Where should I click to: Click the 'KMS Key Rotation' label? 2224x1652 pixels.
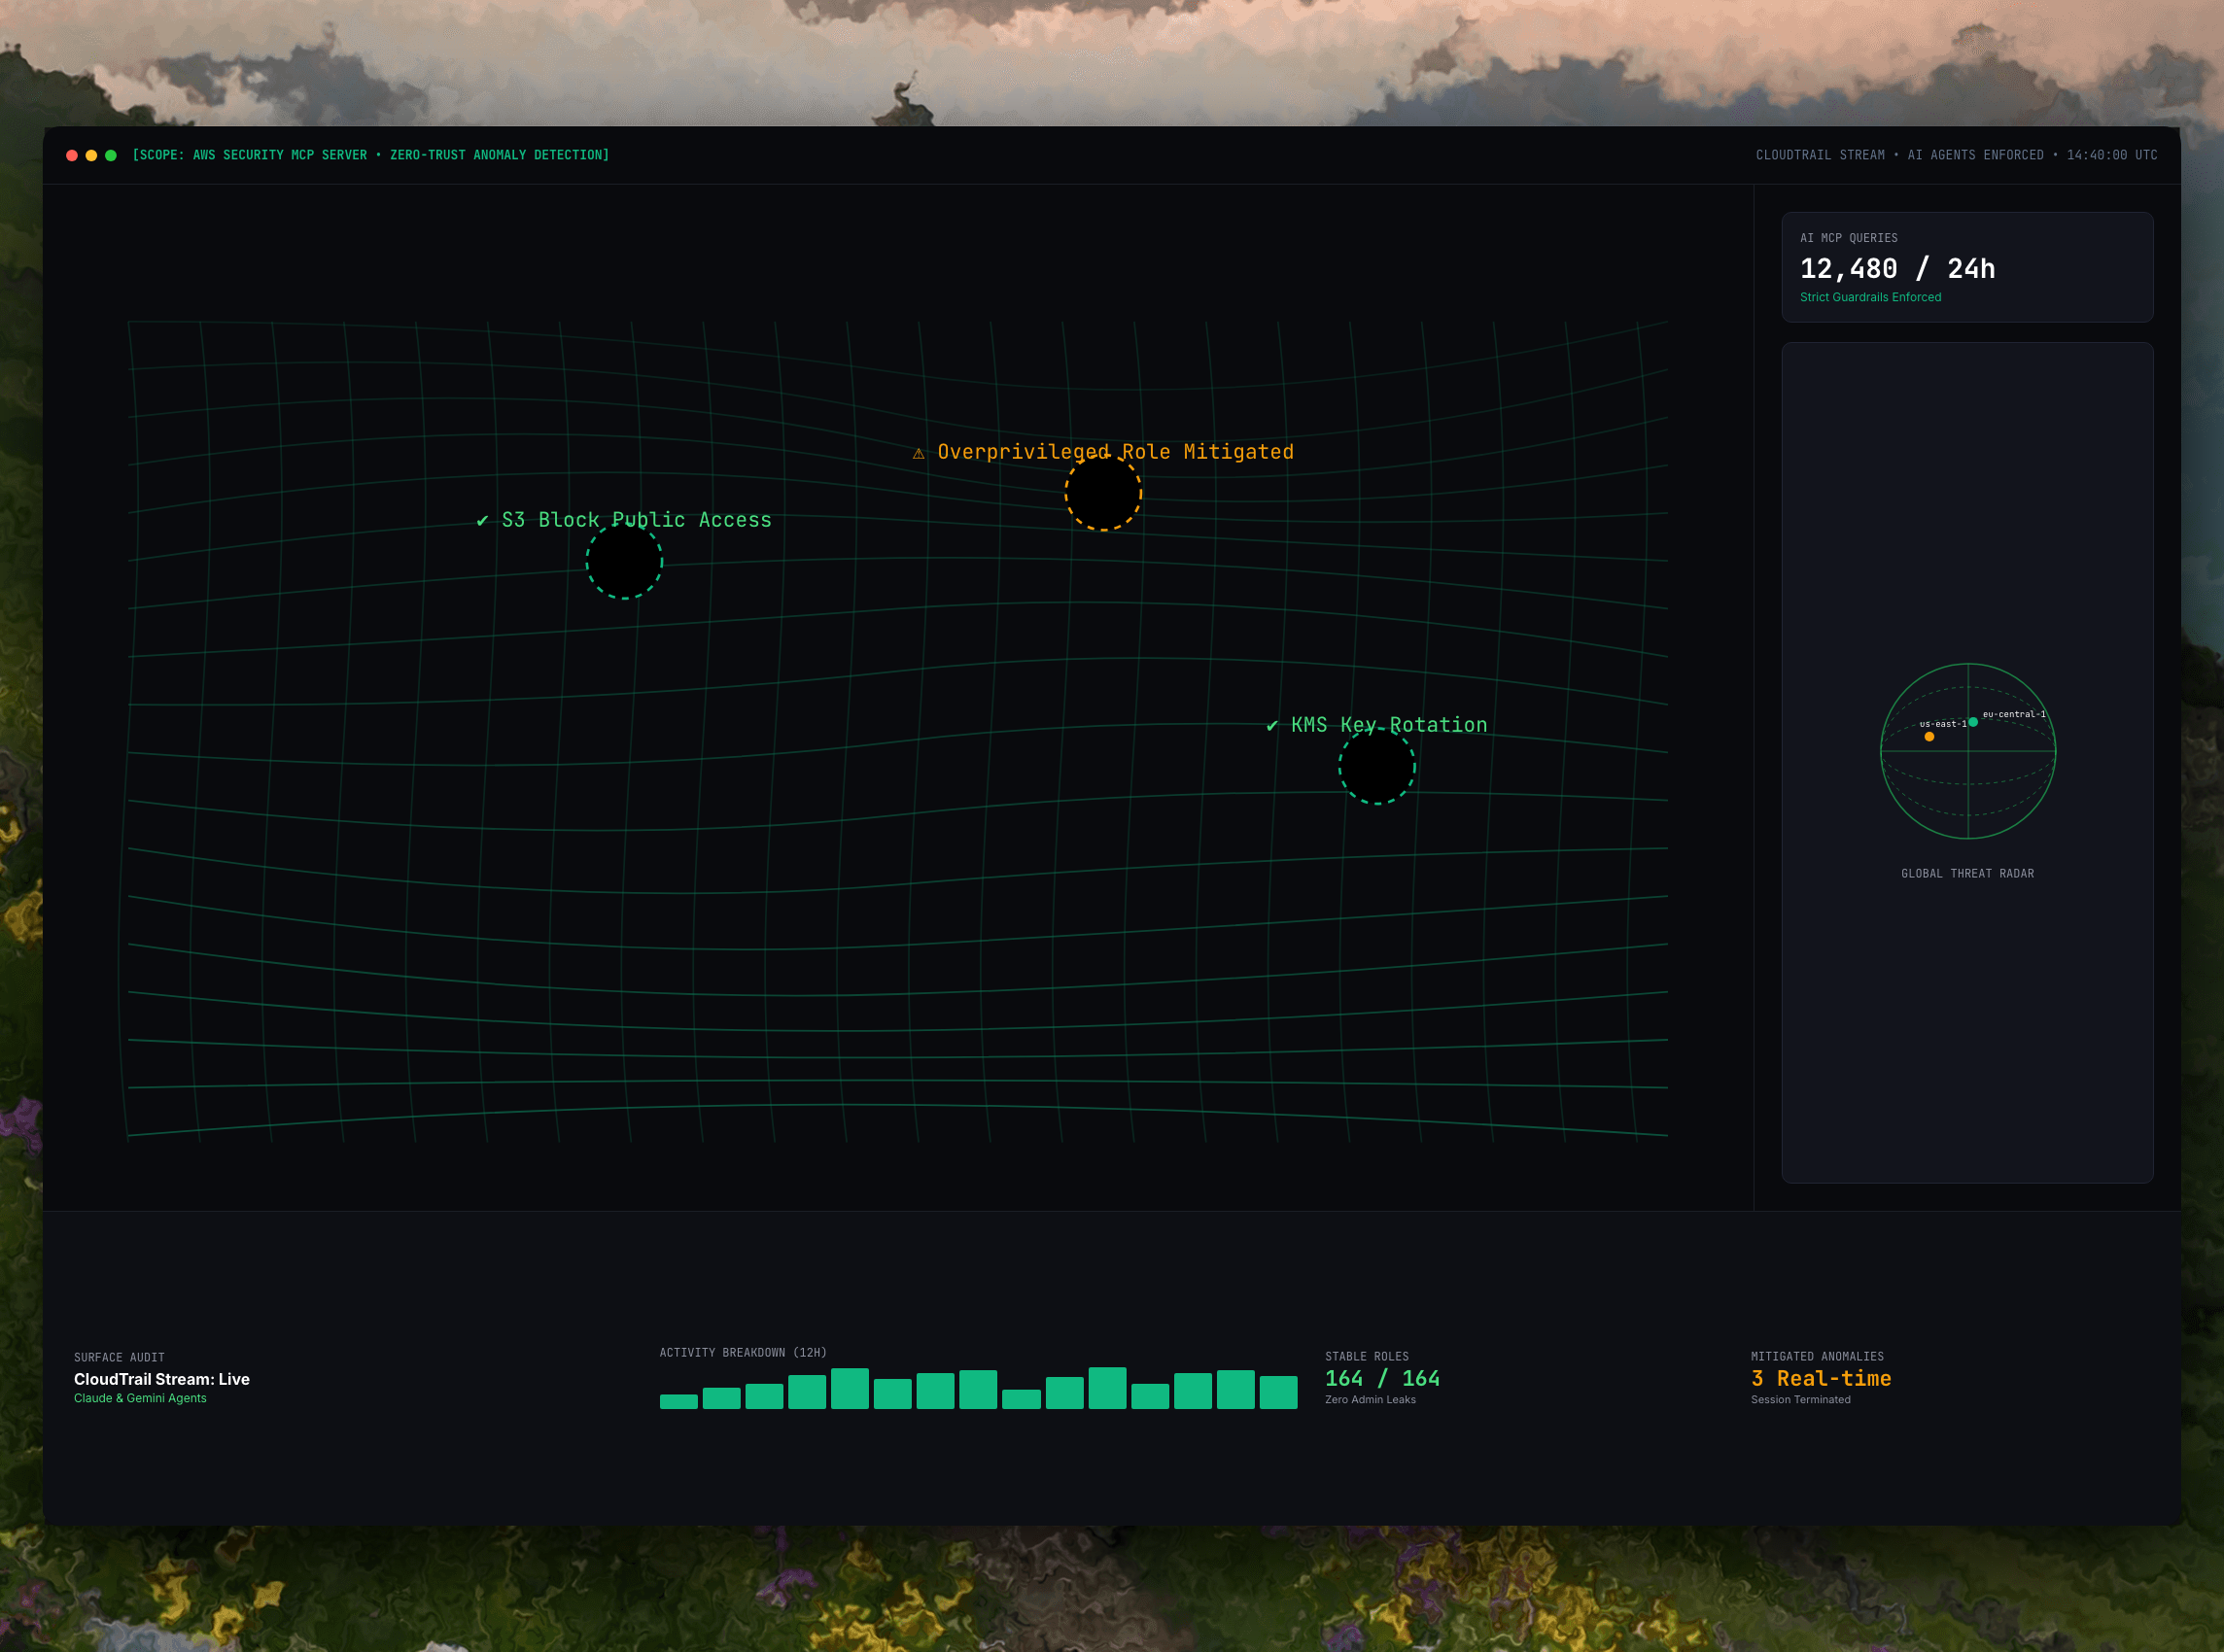point(1389,725)
